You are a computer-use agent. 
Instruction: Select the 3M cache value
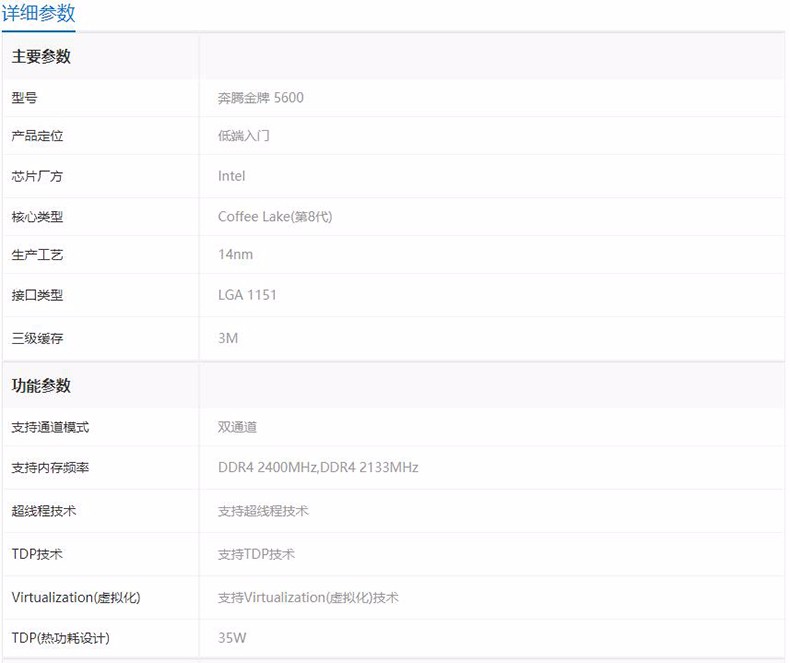click(x=228, y=338)
